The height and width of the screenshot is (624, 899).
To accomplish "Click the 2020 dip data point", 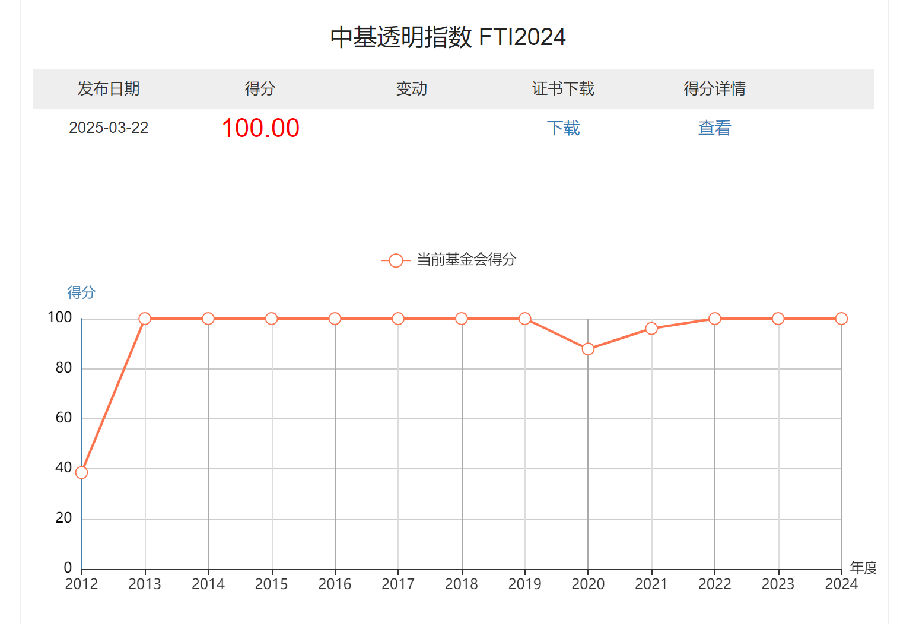I will (588, 349).
